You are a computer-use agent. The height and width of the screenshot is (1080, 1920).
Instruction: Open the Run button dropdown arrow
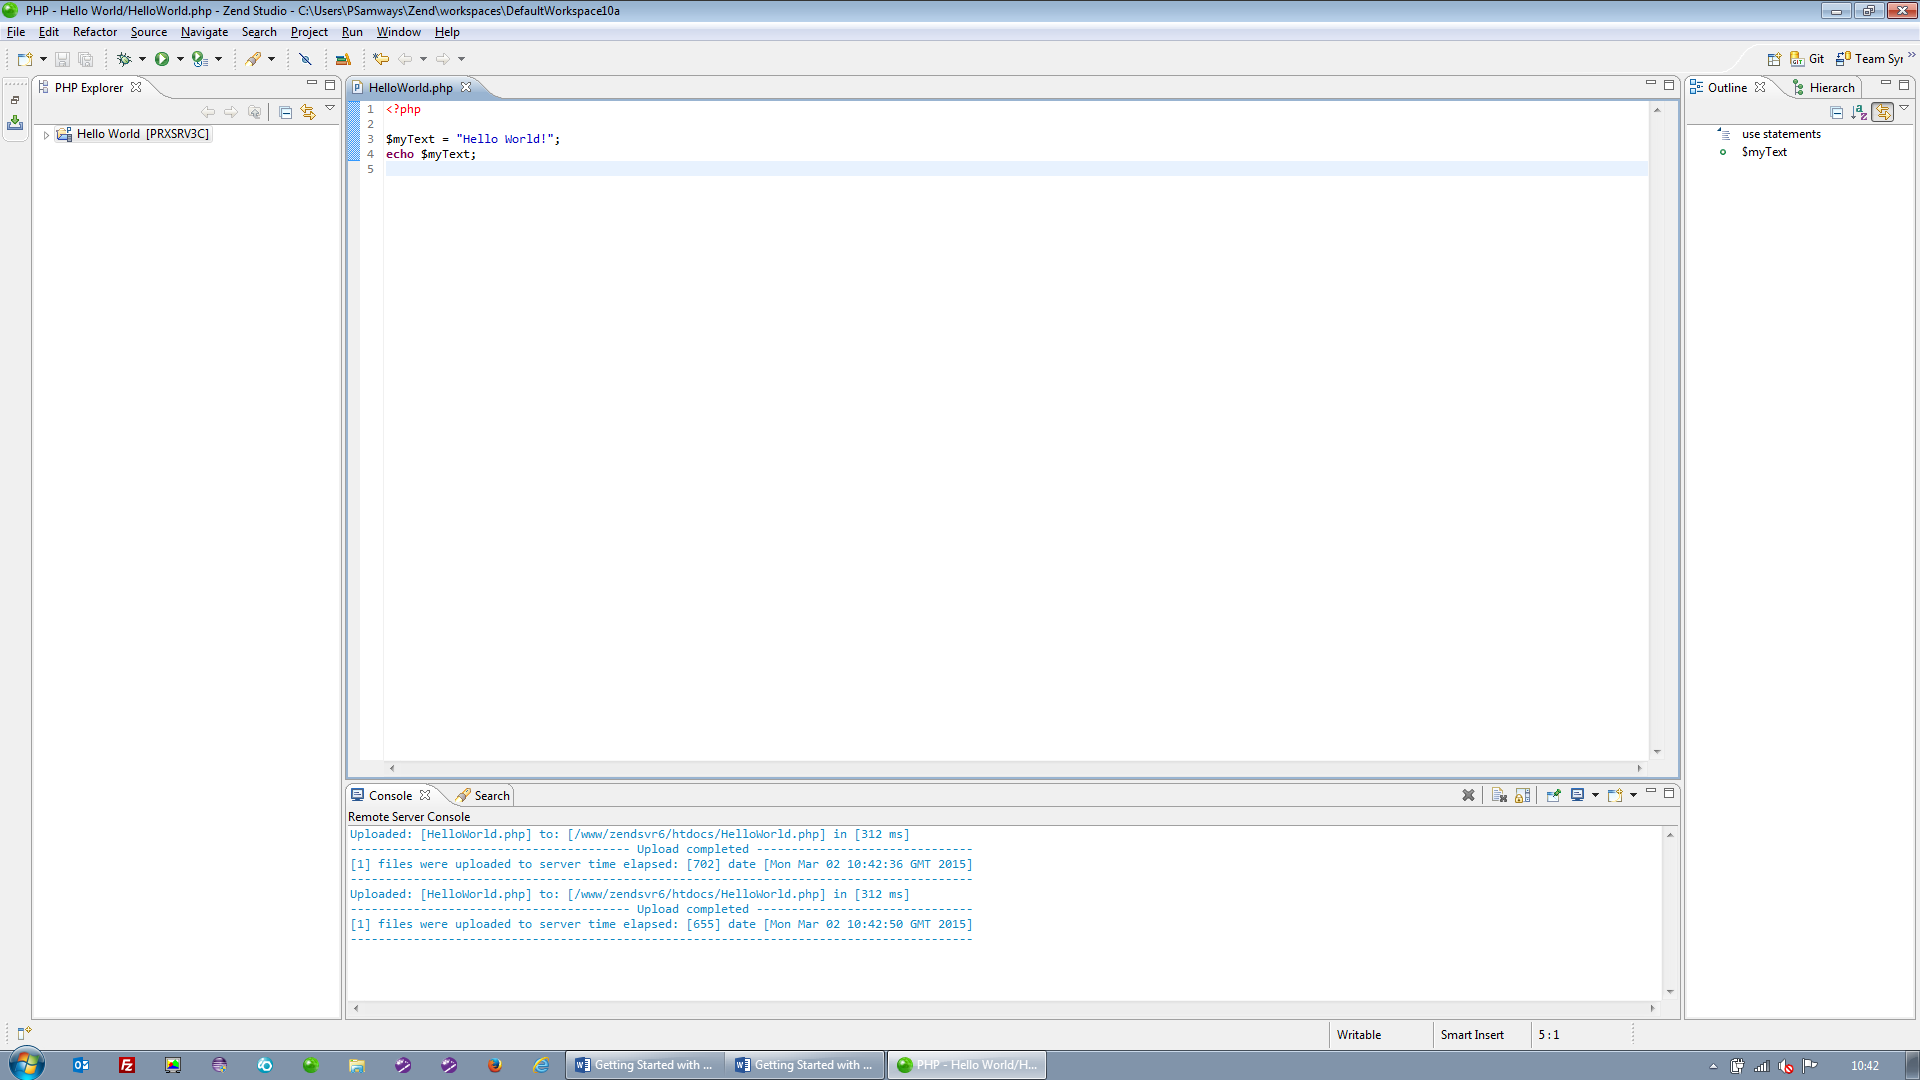tap(180, 59)
